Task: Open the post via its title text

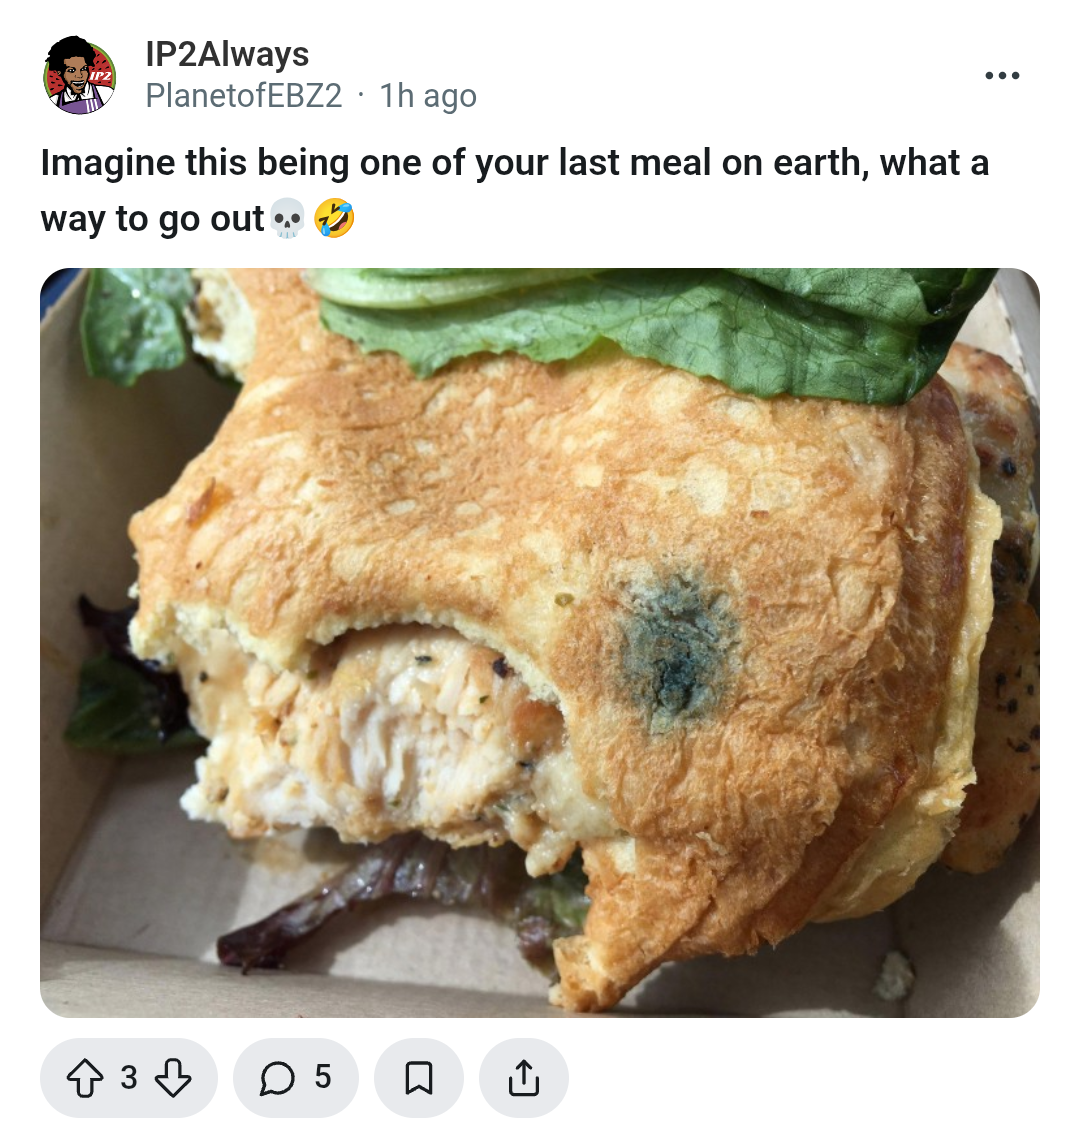Action: coord(515,190)
